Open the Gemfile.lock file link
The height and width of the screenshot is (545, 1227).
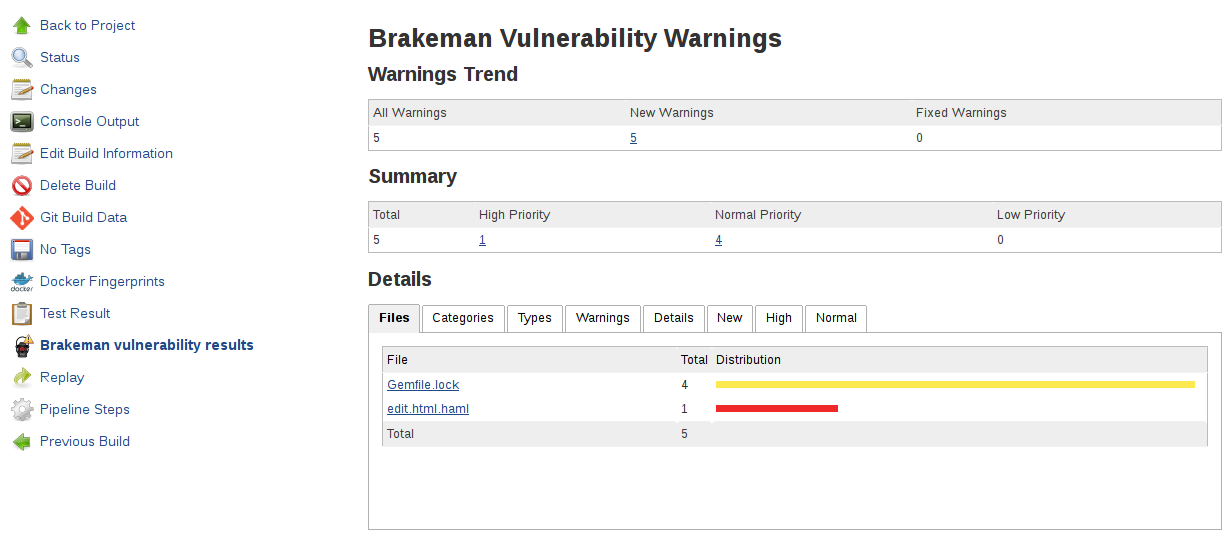pyautogui.click(x=423, y=385)
